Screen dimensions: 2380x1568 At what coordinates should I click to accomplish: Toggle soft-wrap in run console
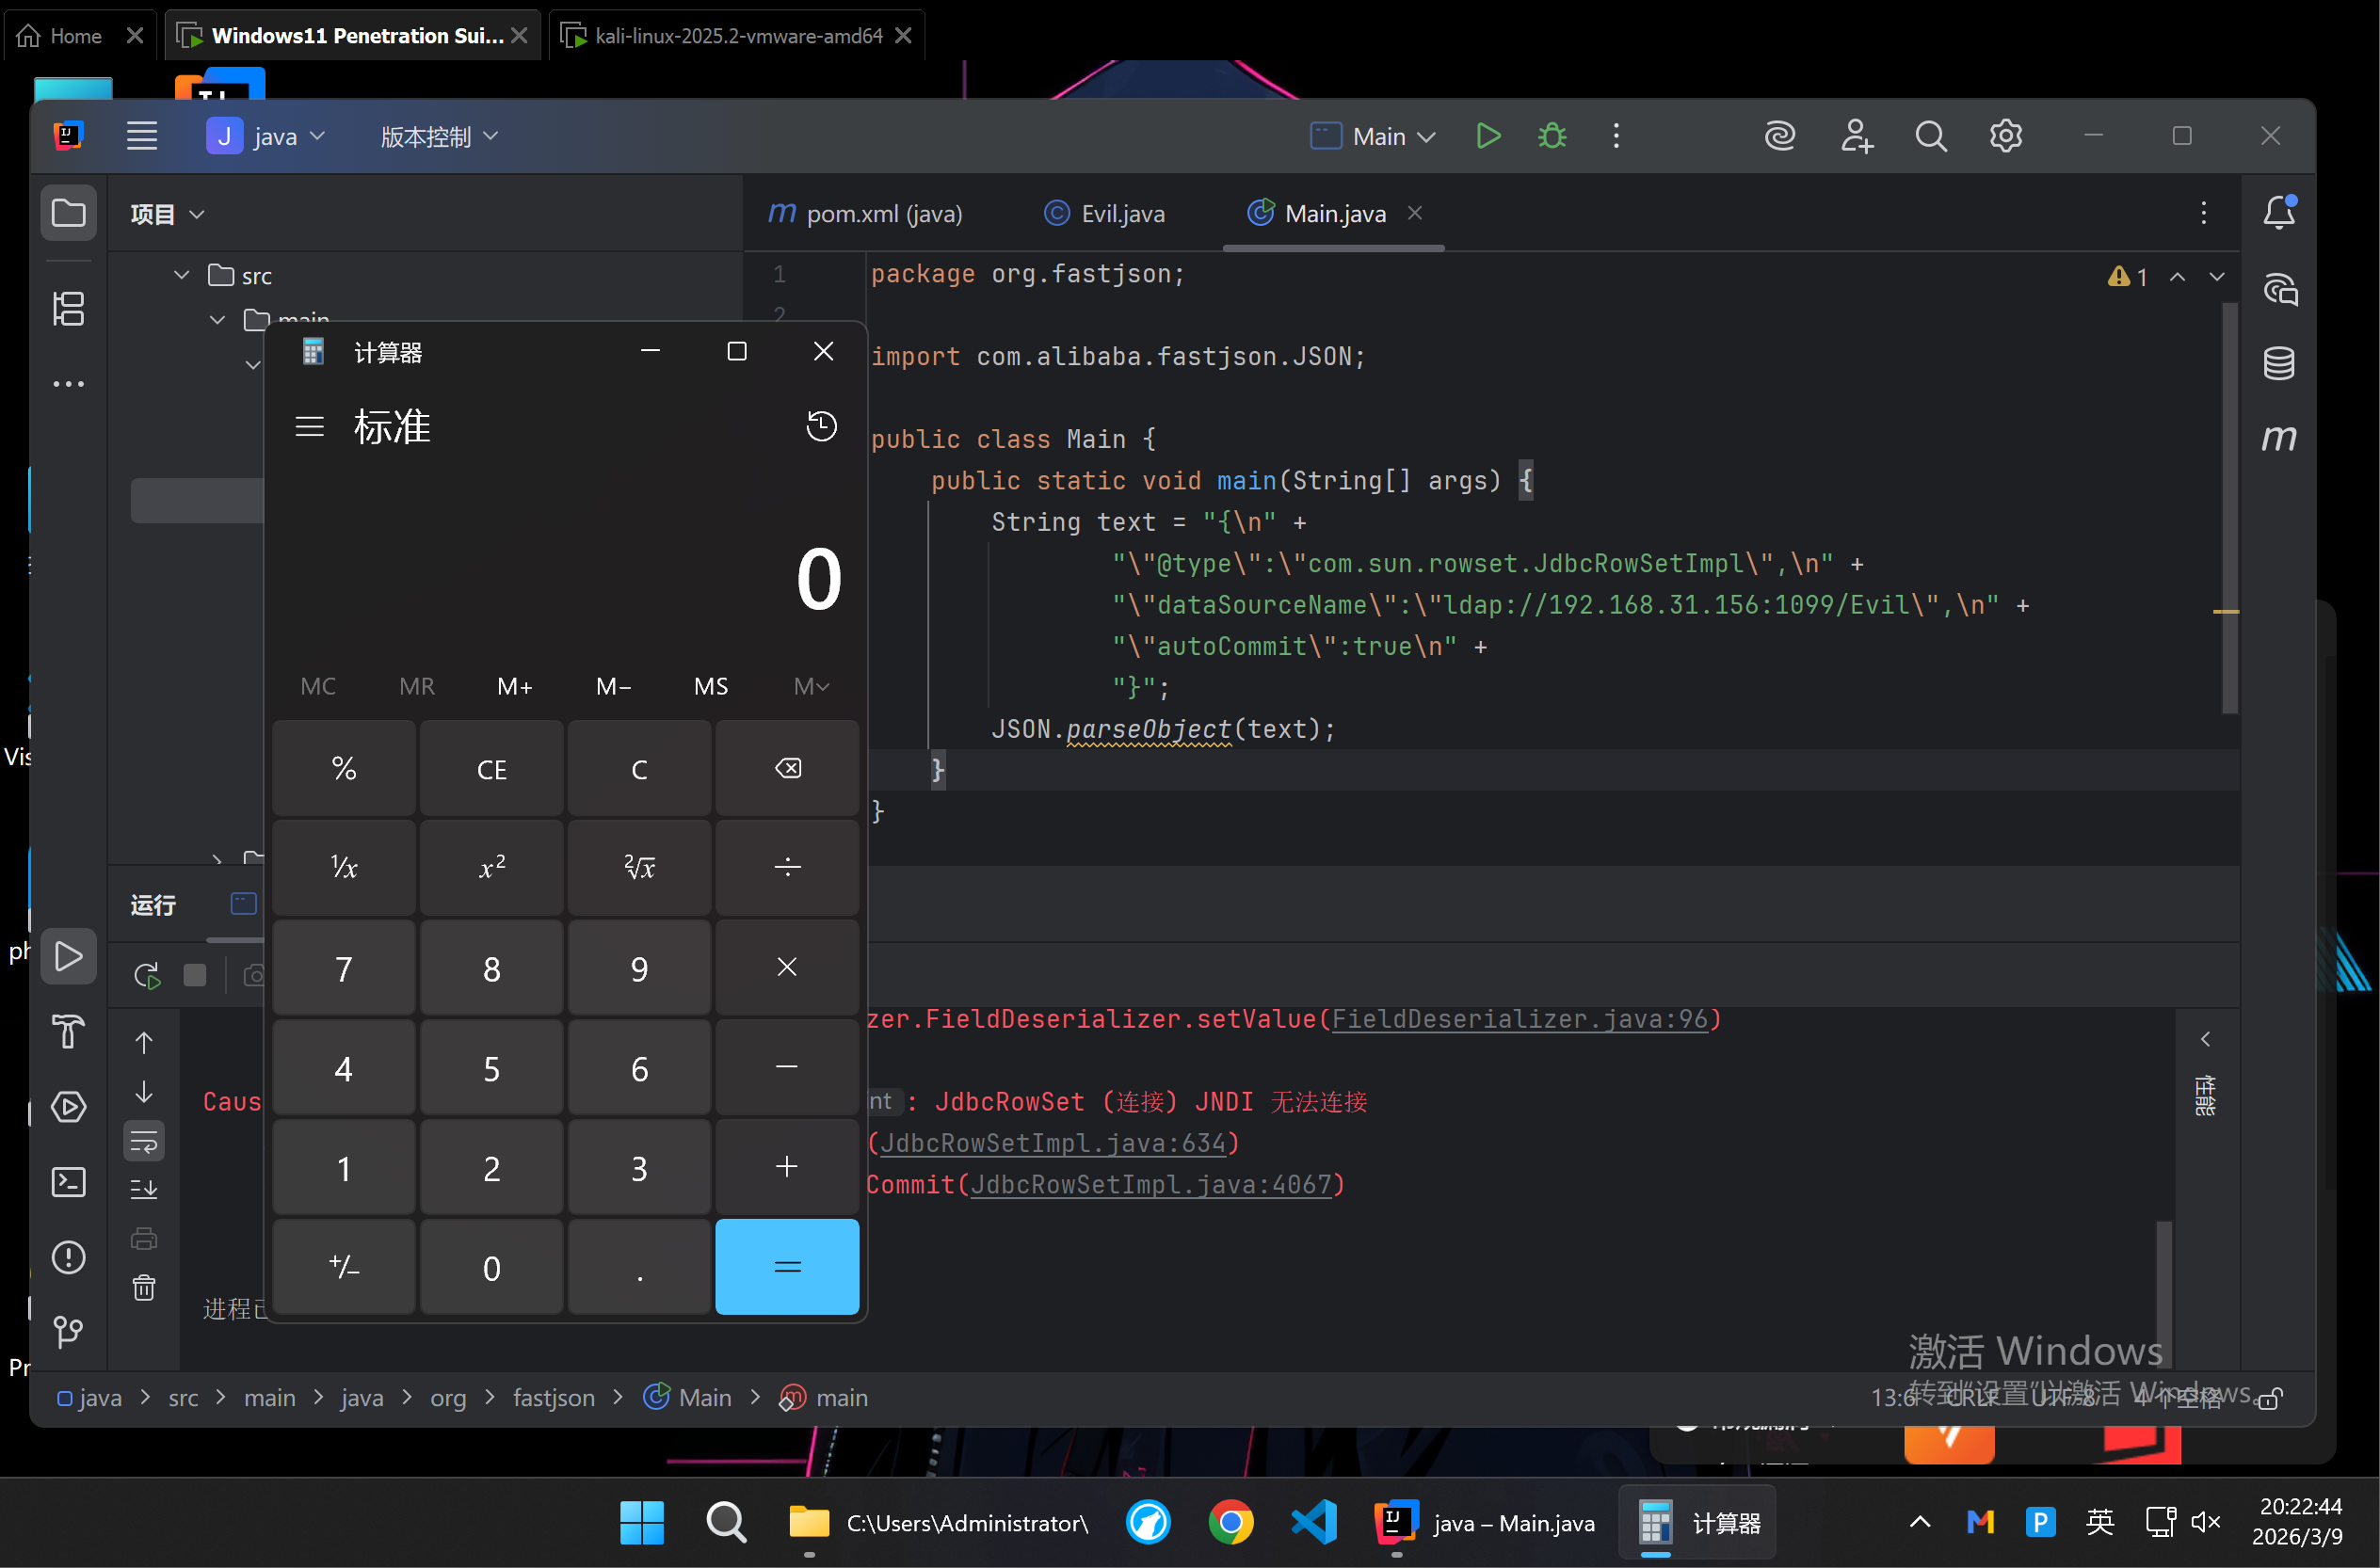point(144,1141)
